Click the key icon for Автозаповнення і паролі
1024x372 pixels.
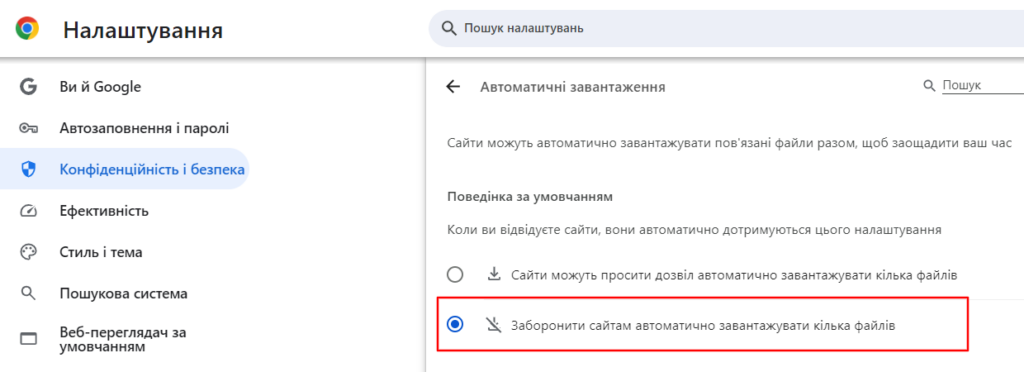pyautogui.click(x=28, y=128)
